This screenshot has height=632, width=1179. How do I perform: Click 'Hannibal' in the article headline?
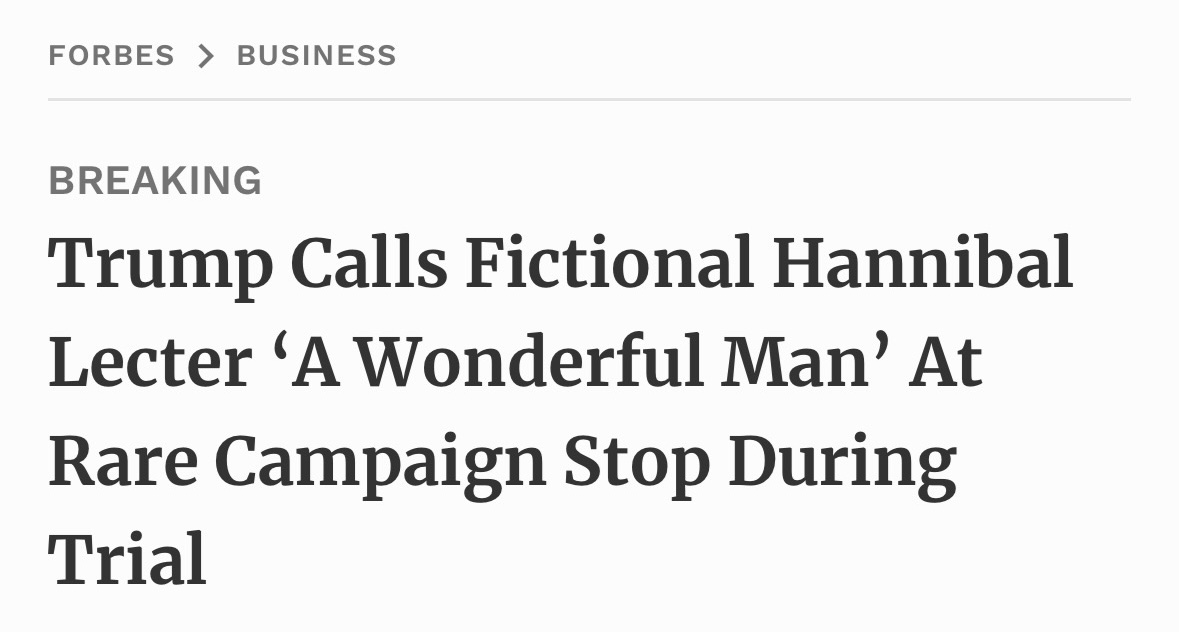click(922, 263)
